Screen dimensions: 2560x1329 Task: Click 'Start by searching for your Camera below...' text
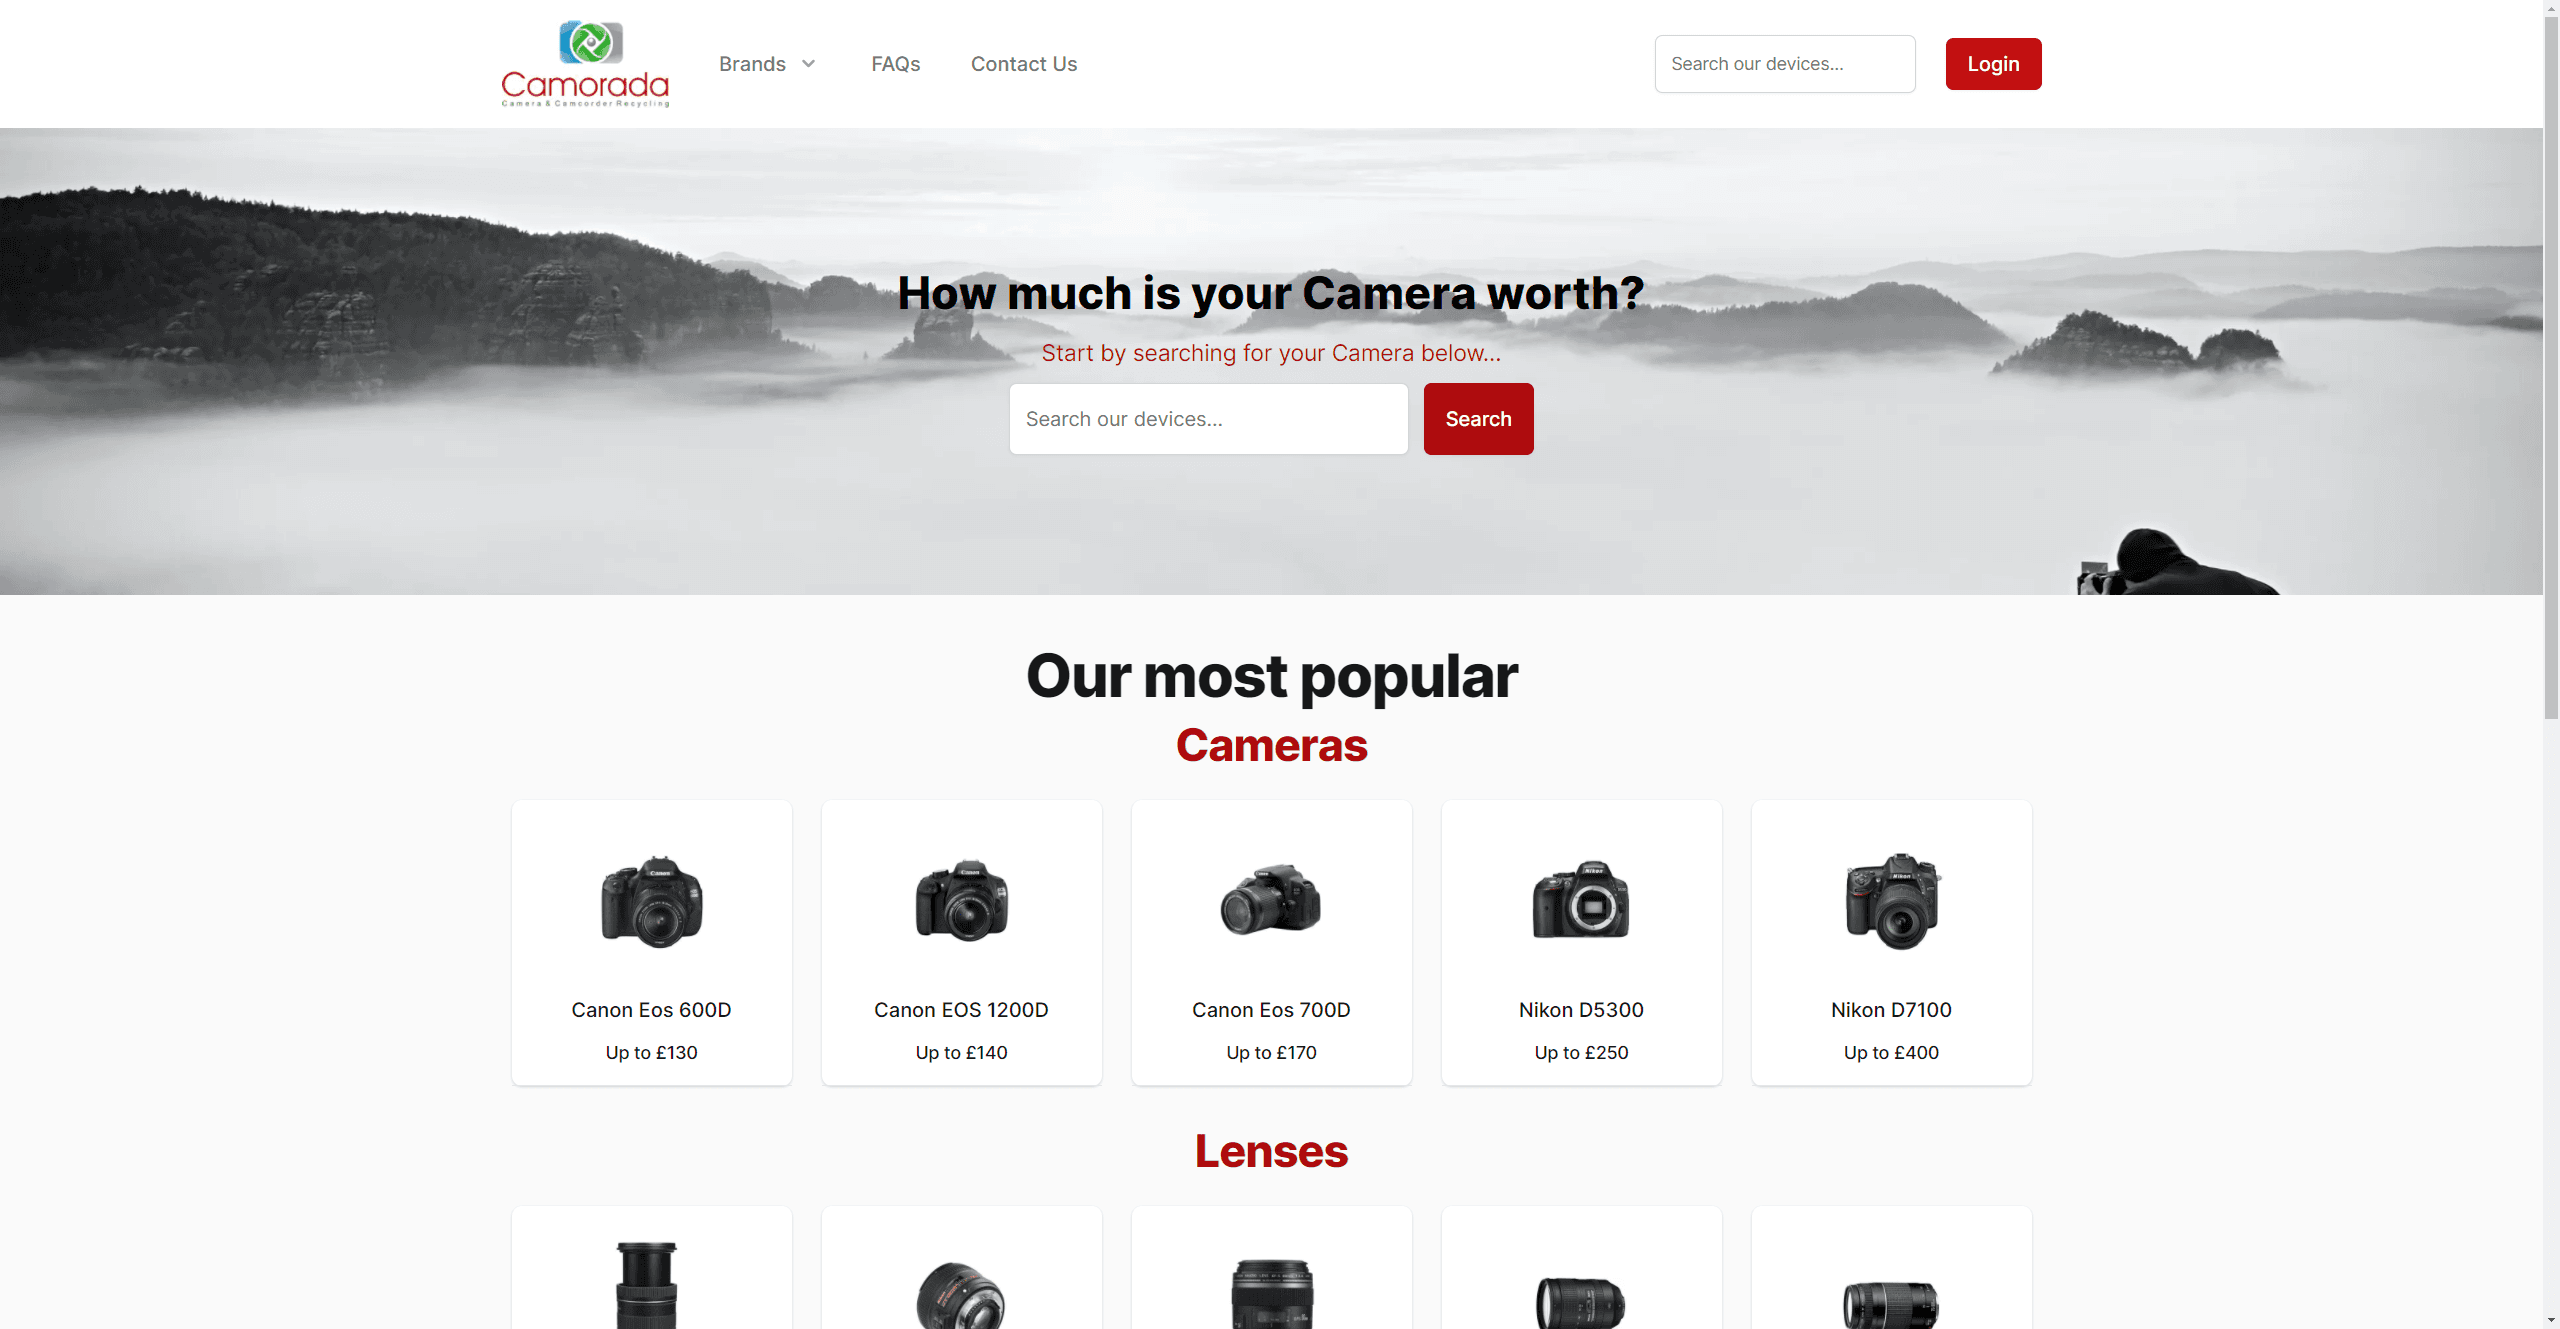click(x=1271, y=353)
